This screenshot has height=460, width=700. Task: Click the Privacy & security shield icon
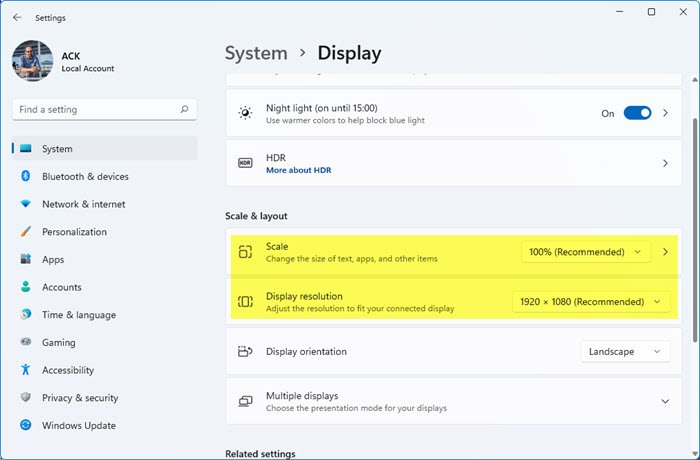[26, 398]
